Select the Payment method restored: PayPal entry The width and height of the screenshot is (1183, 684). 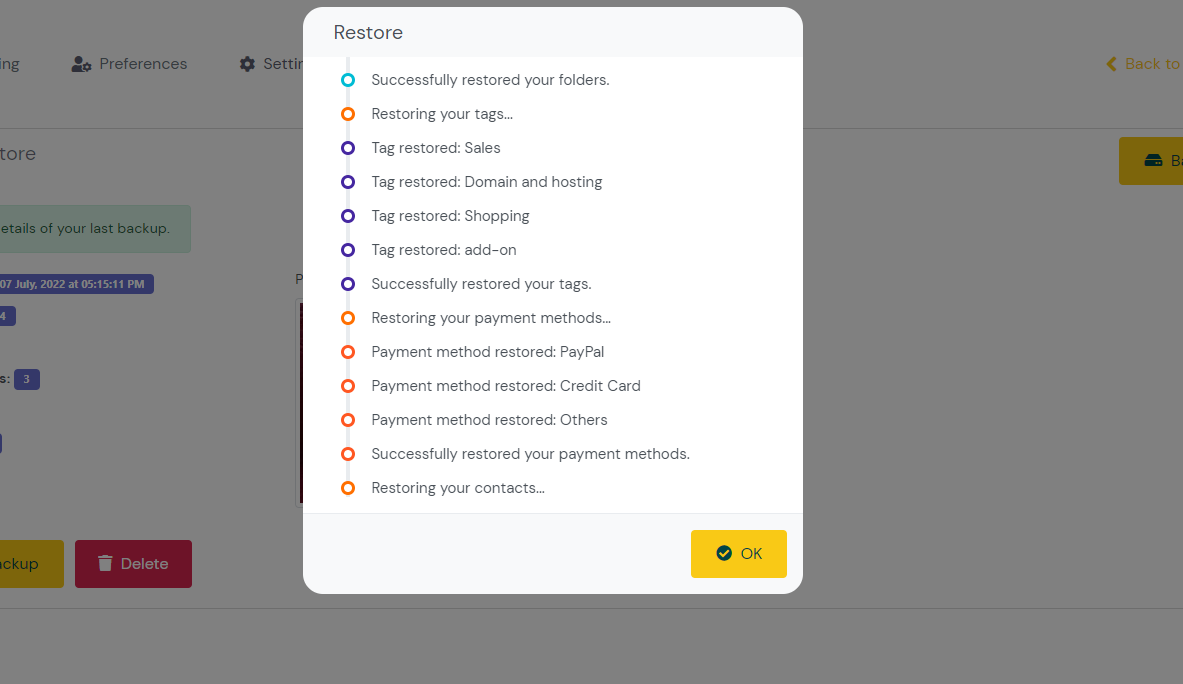tap(487, 351)
